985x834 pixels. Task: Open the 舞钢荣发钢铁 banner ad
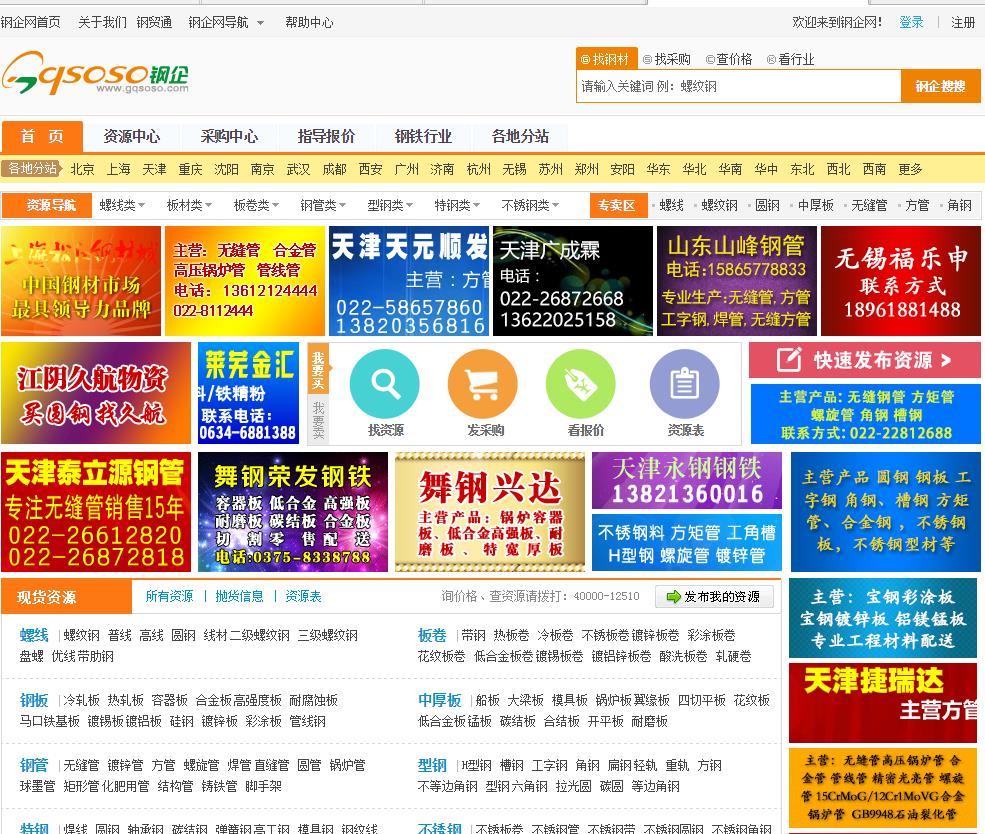tap(293, 512)
